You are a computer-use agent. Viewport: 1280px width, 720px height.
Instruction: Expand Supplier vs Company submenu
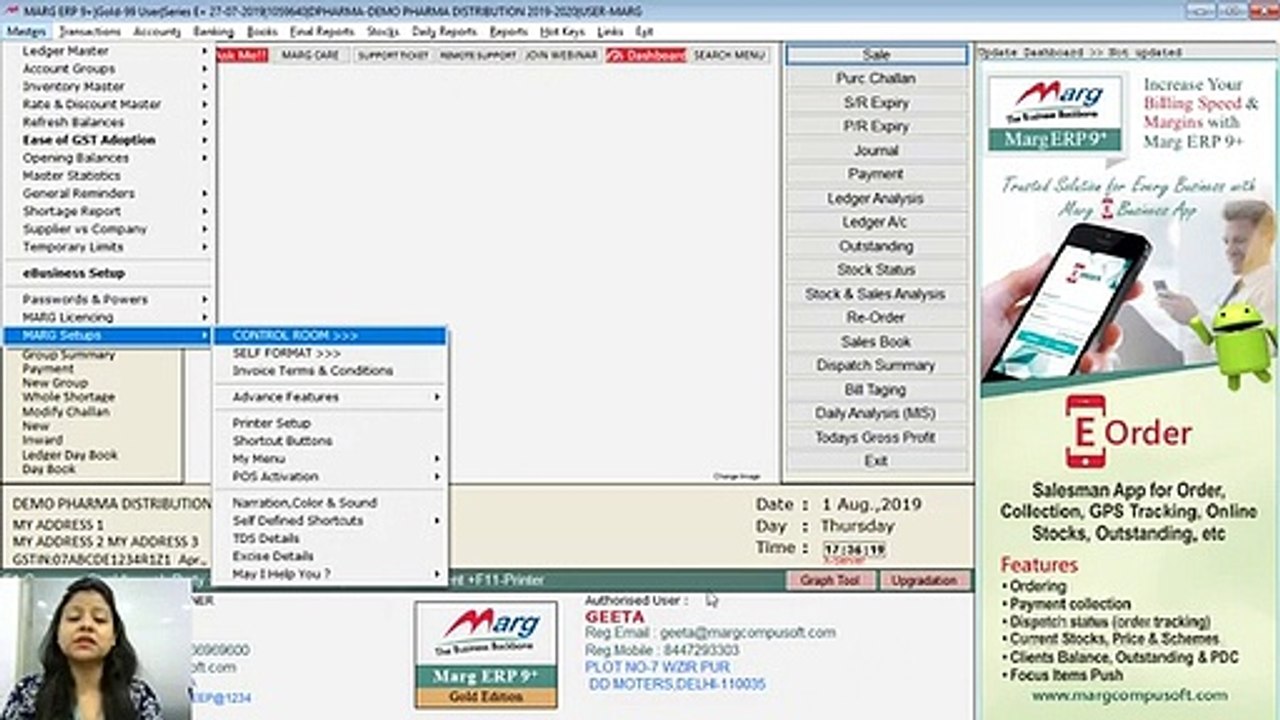coord(109,229)
